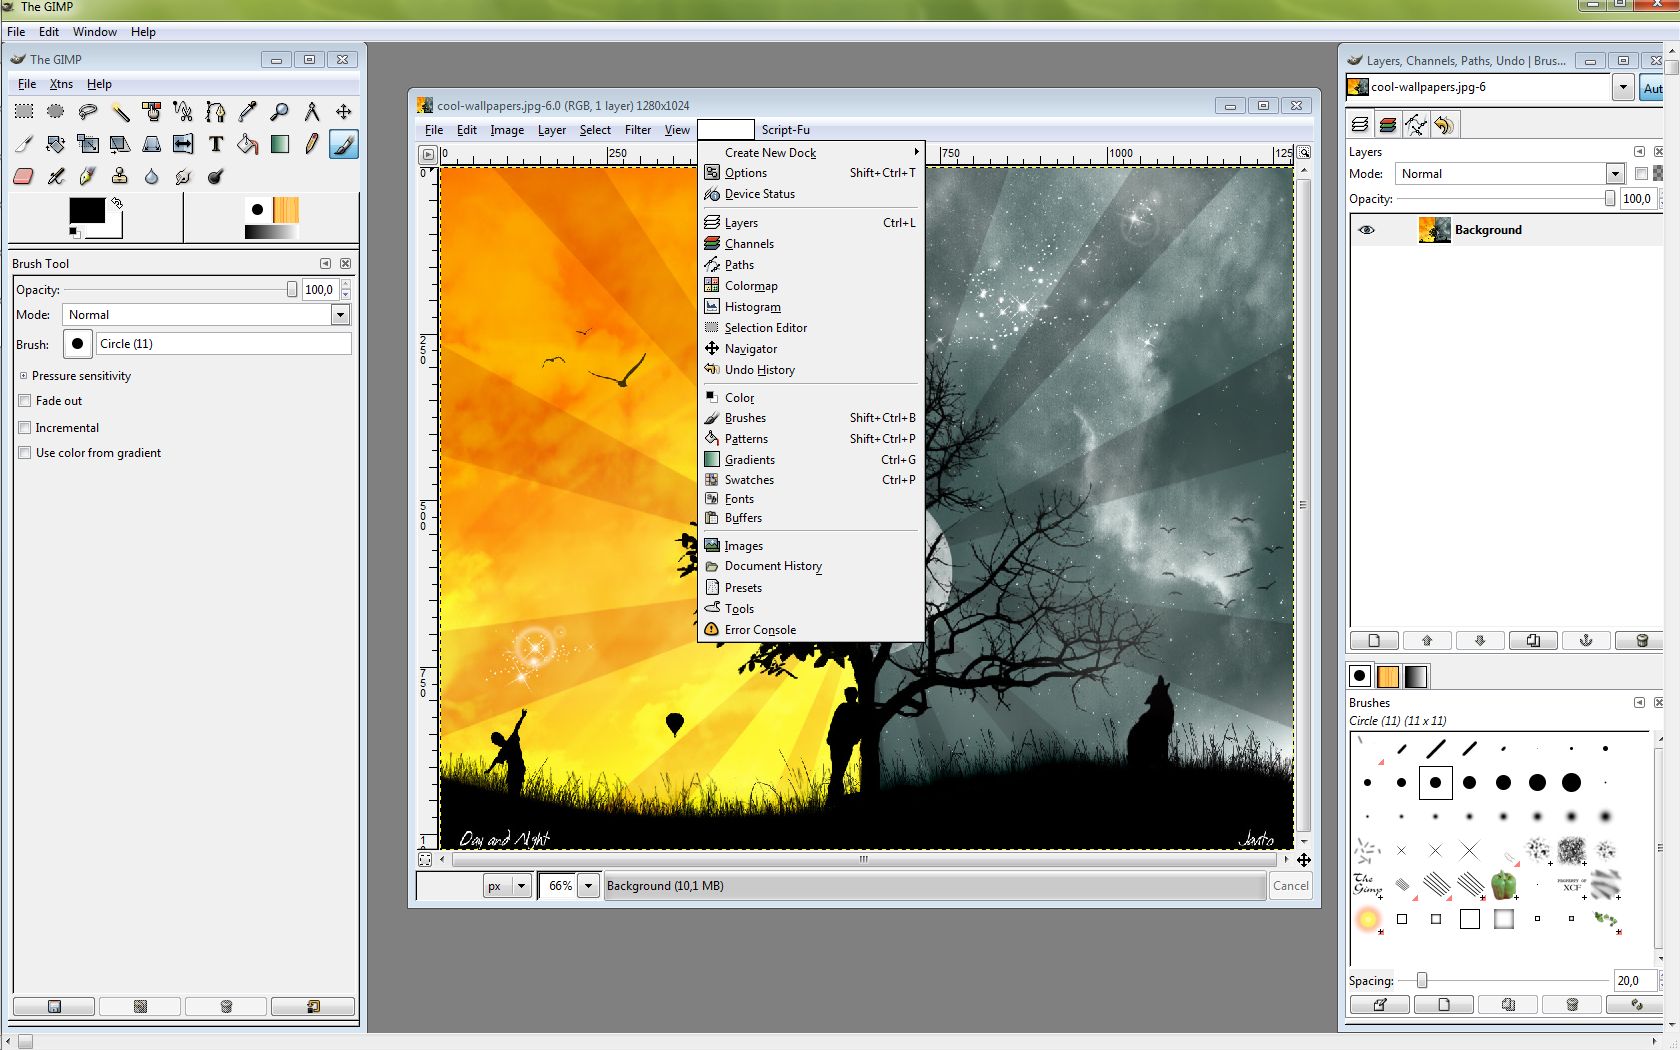Select the Rotate tool

pyautogui.click(x=56, y=144)
